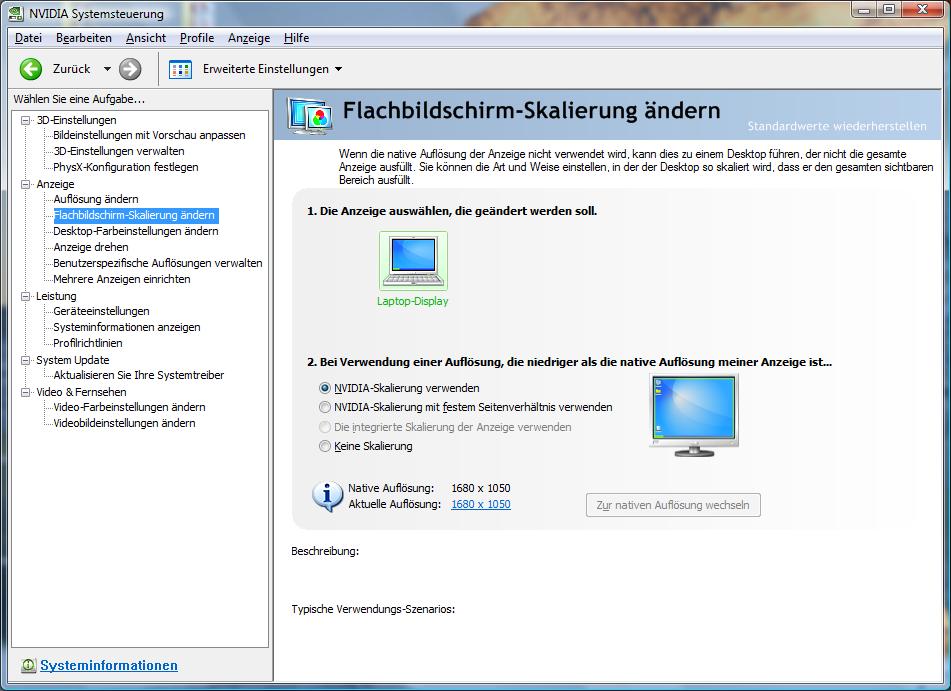The height and width of the screenshot is (691, 951).
Task: Open the Systeminformationen link
Action: tap(109, 666)
